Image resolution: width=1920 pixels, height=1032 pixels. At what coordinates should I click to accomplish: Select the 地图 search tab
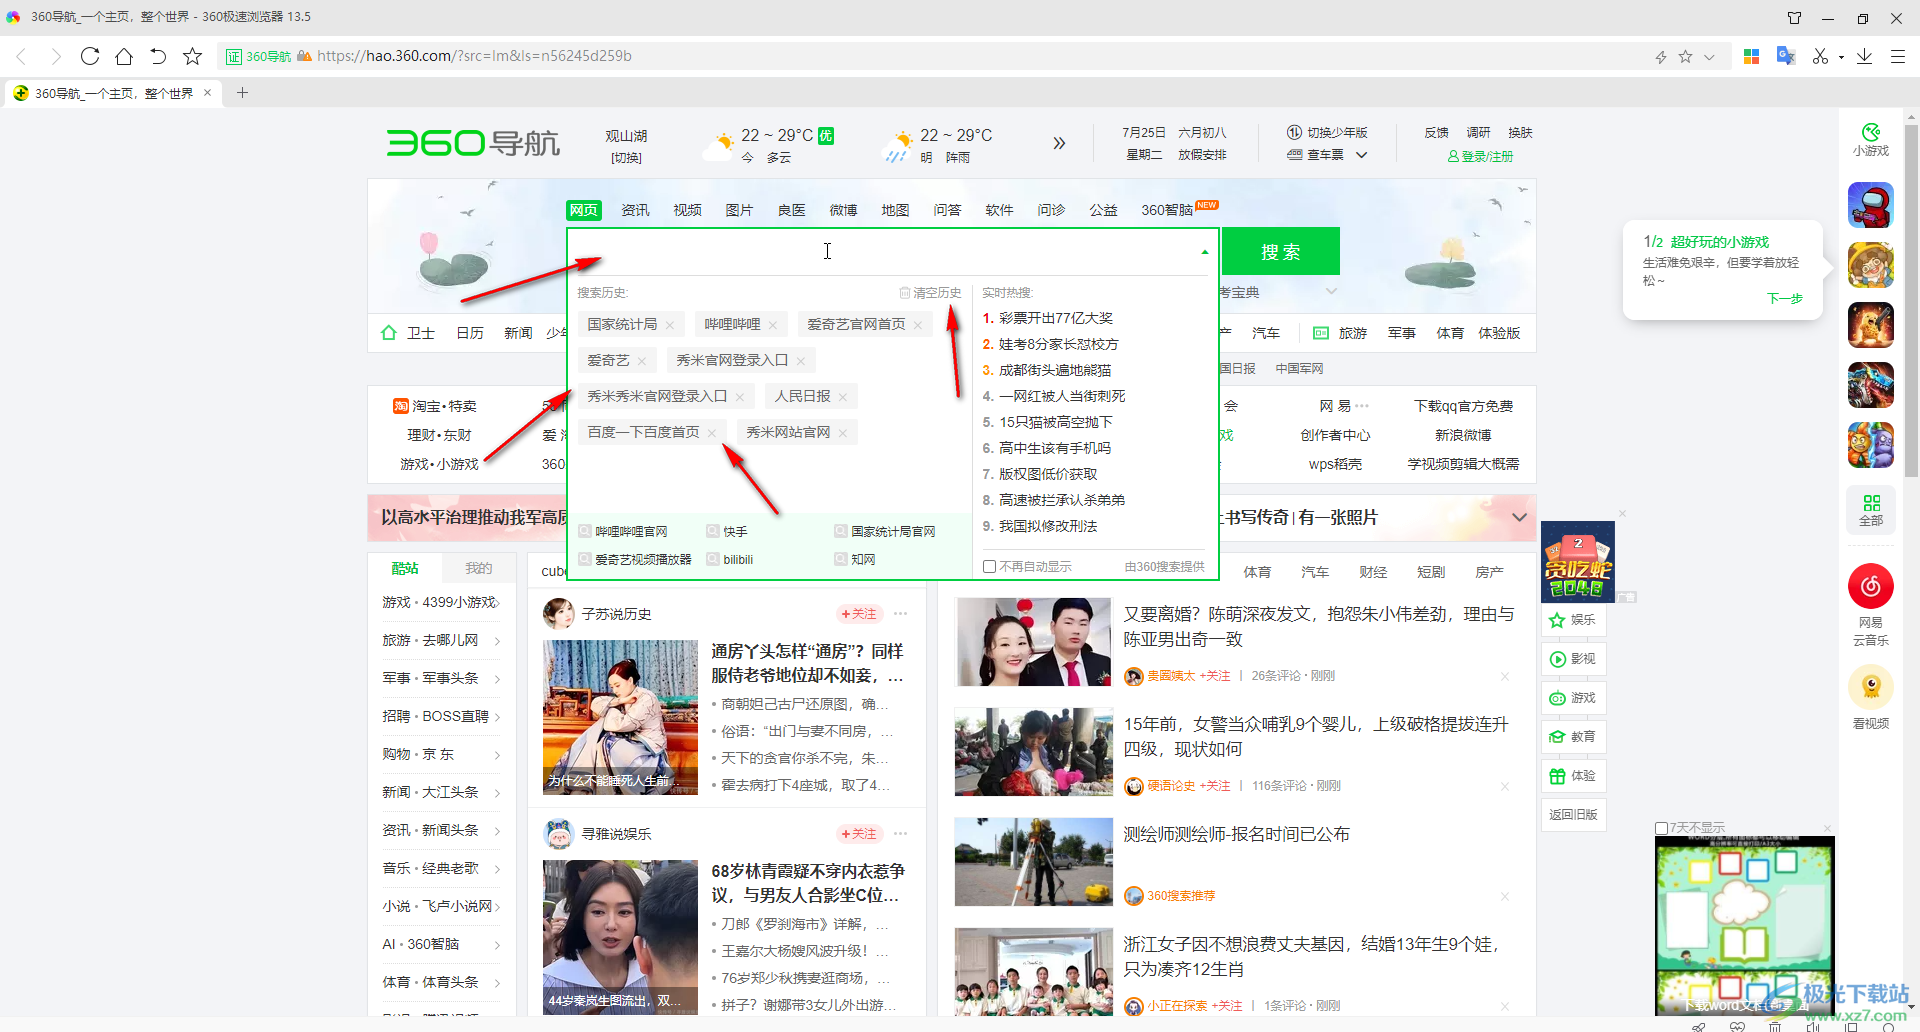click(896, 210)
